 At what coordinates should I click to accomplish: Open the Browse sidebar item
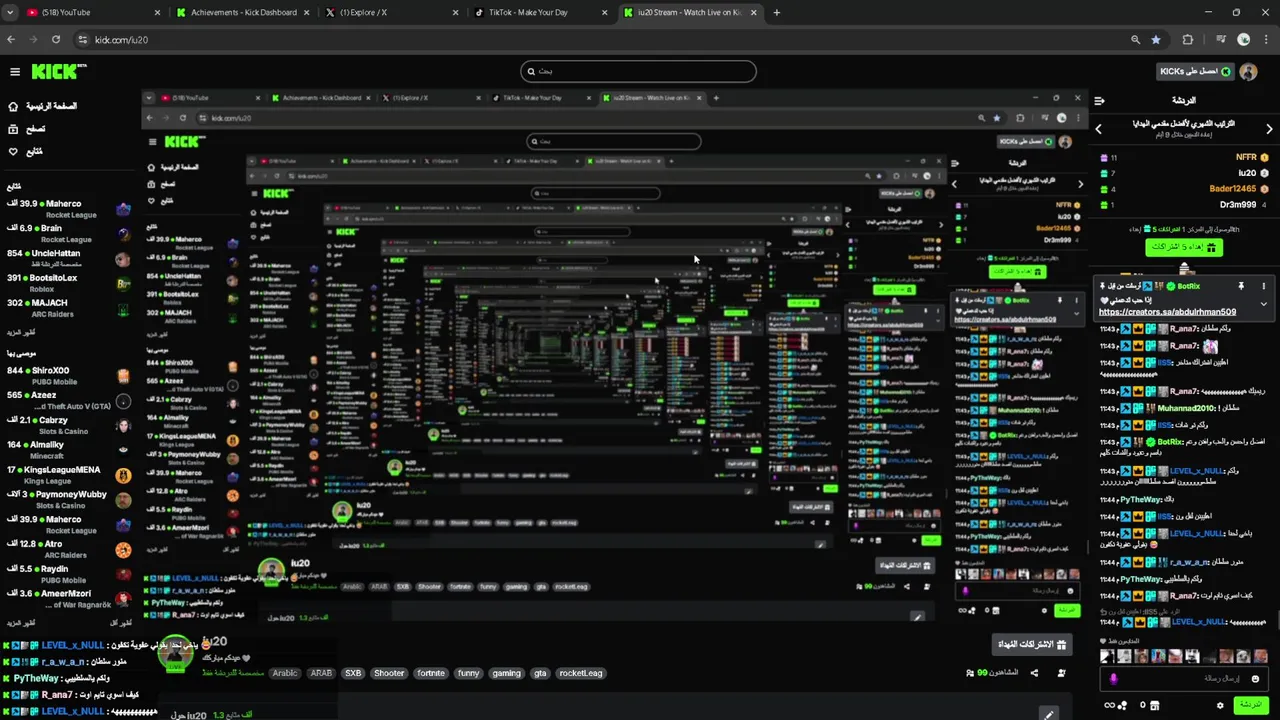[x=27, y=129]
